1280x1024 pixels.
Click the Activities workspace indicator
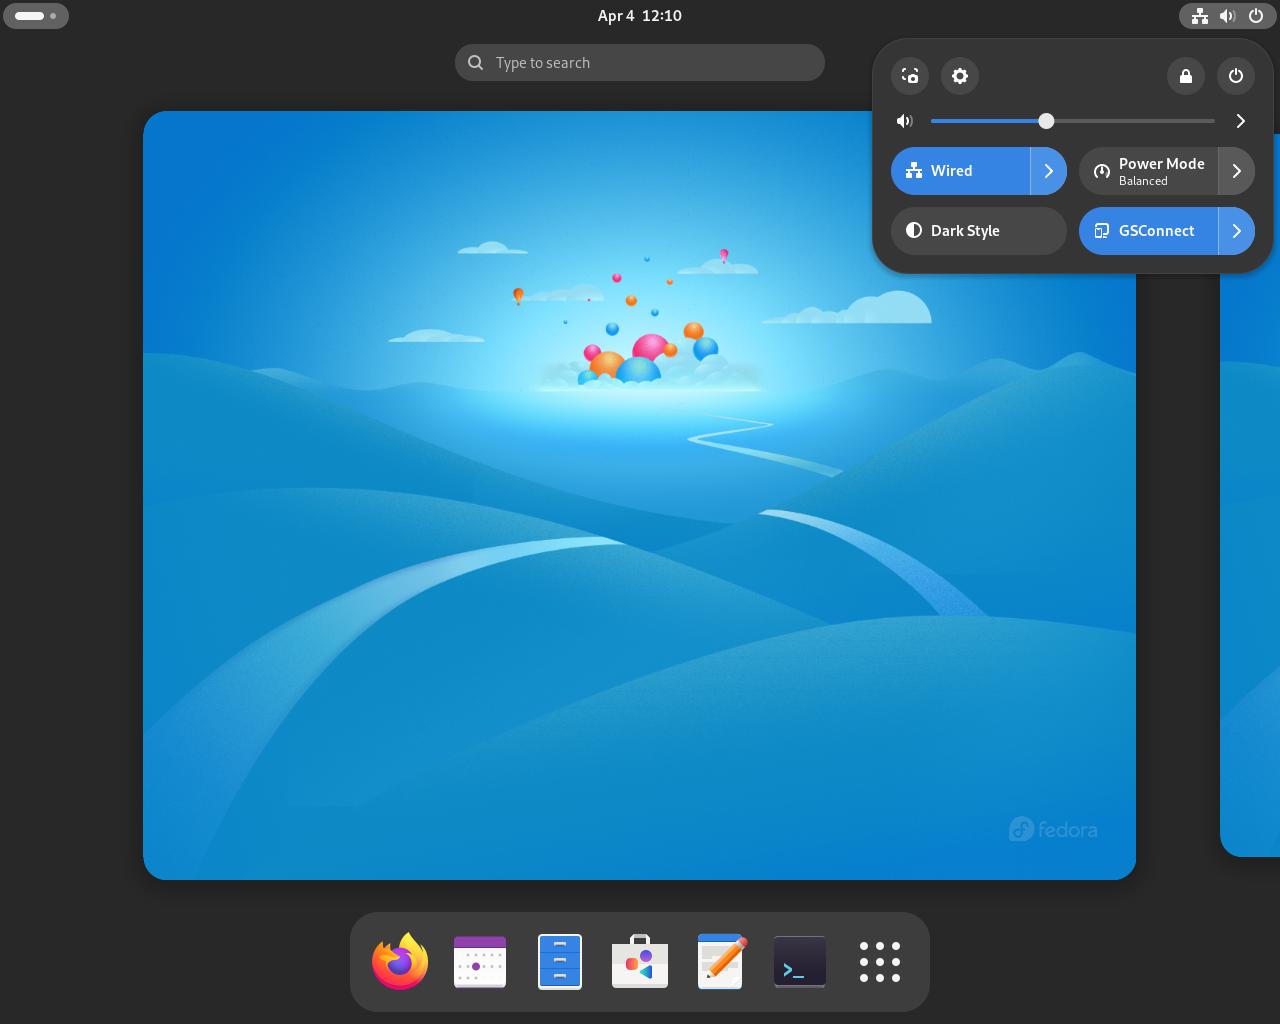(x=36, y=16)
